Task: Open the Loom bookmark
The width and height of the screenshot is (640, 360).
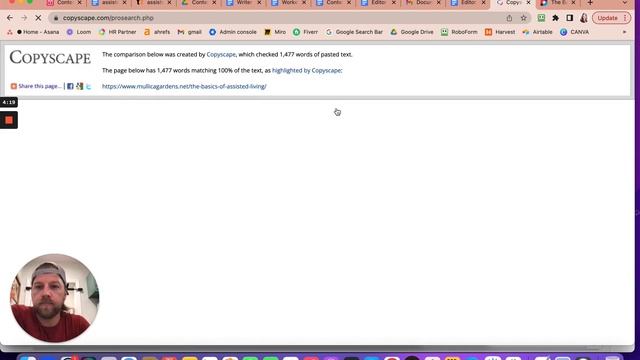Action: (x=79, y=32)
